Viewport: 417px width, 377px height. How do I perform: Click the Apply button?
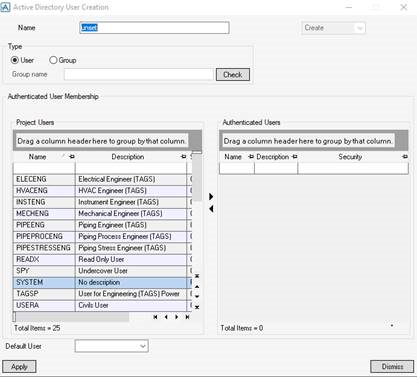coord(19,367)
